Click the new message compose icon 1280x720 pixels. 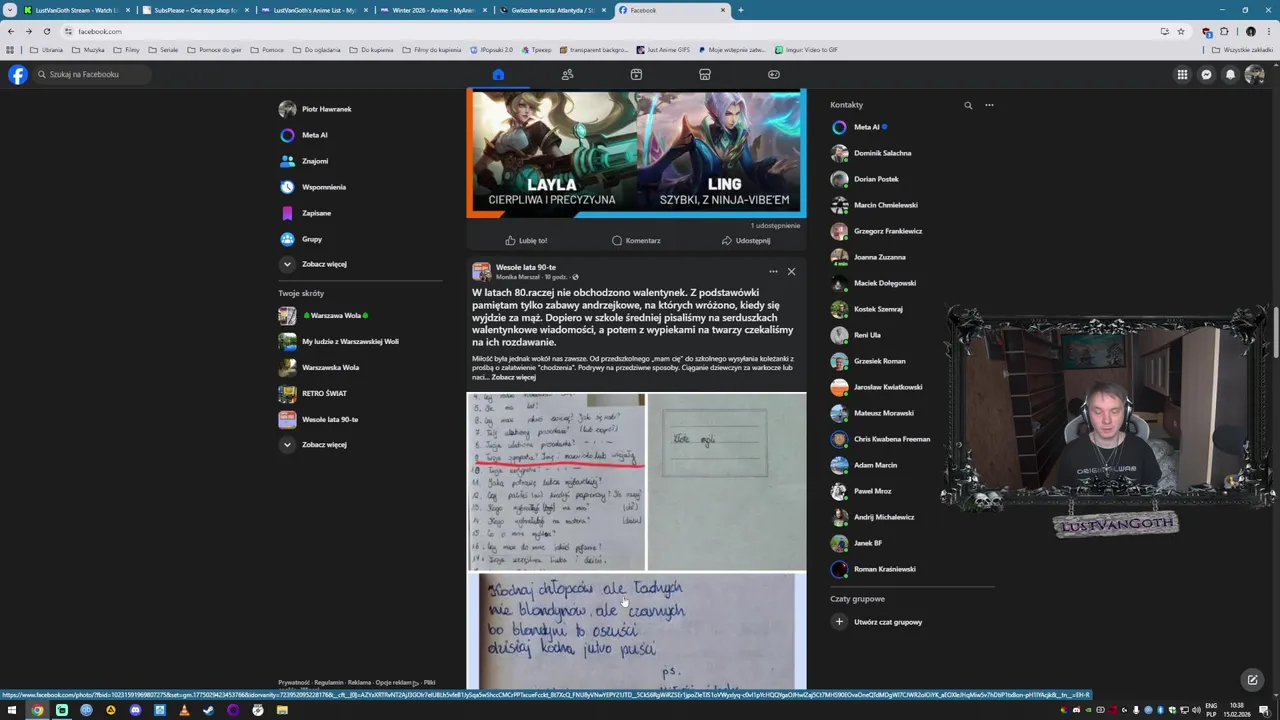1252,680
